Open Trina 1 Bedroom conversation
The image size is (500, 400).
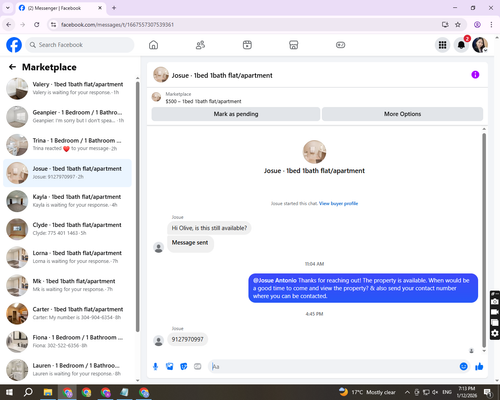(68, 145)
